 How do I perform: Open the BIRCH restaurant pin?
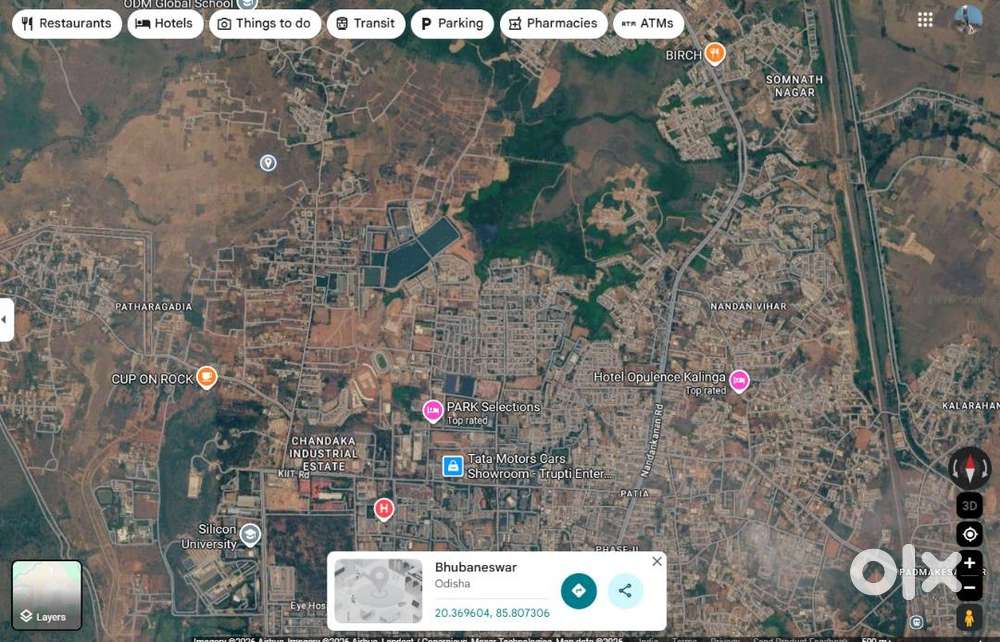click(x=714, y=54)
